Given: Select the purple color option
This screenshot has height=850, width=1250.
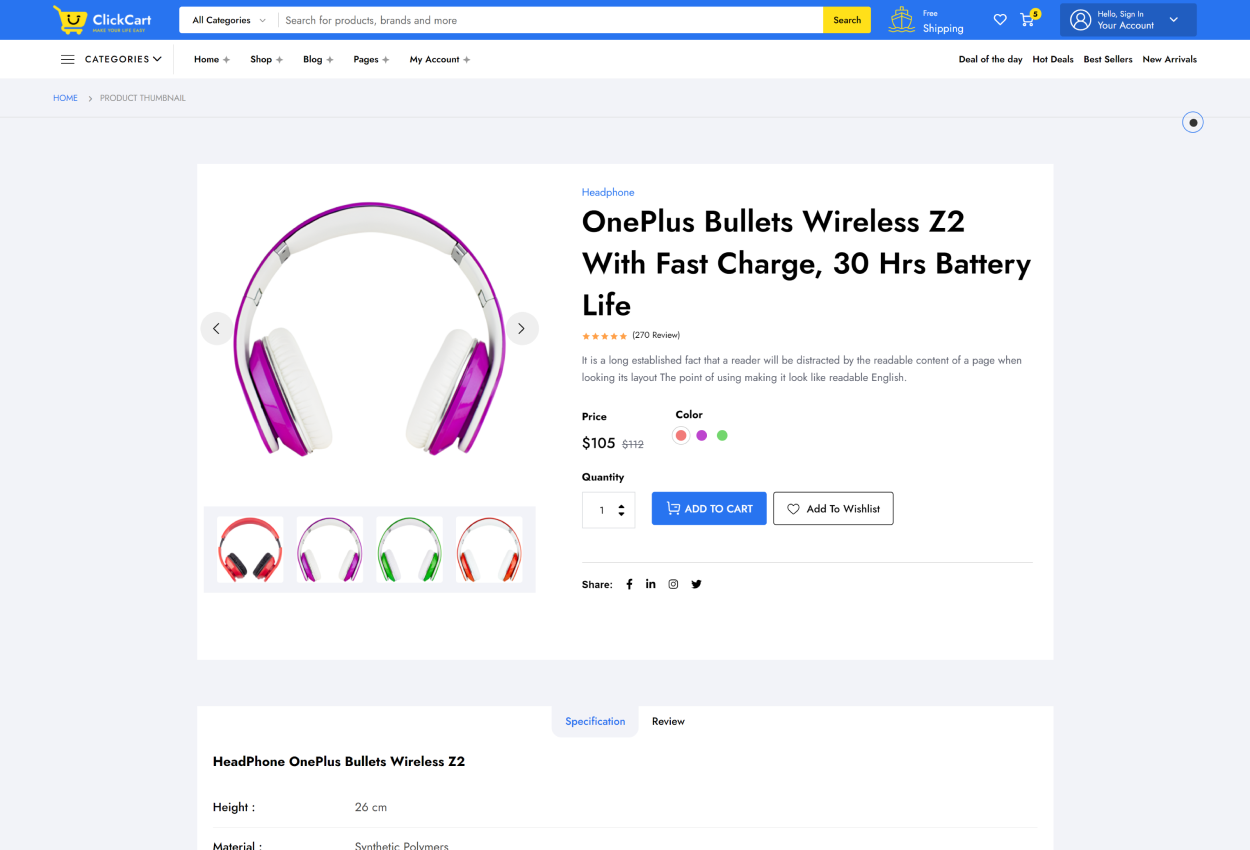Looking at the screenshot, I should (x=701, y=435).
